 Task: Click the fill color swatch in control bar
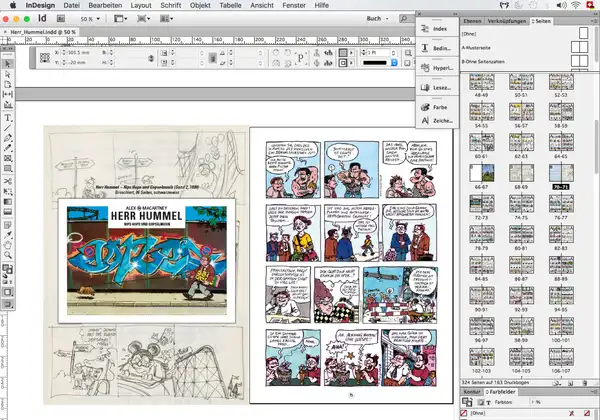tap(341, 51)
